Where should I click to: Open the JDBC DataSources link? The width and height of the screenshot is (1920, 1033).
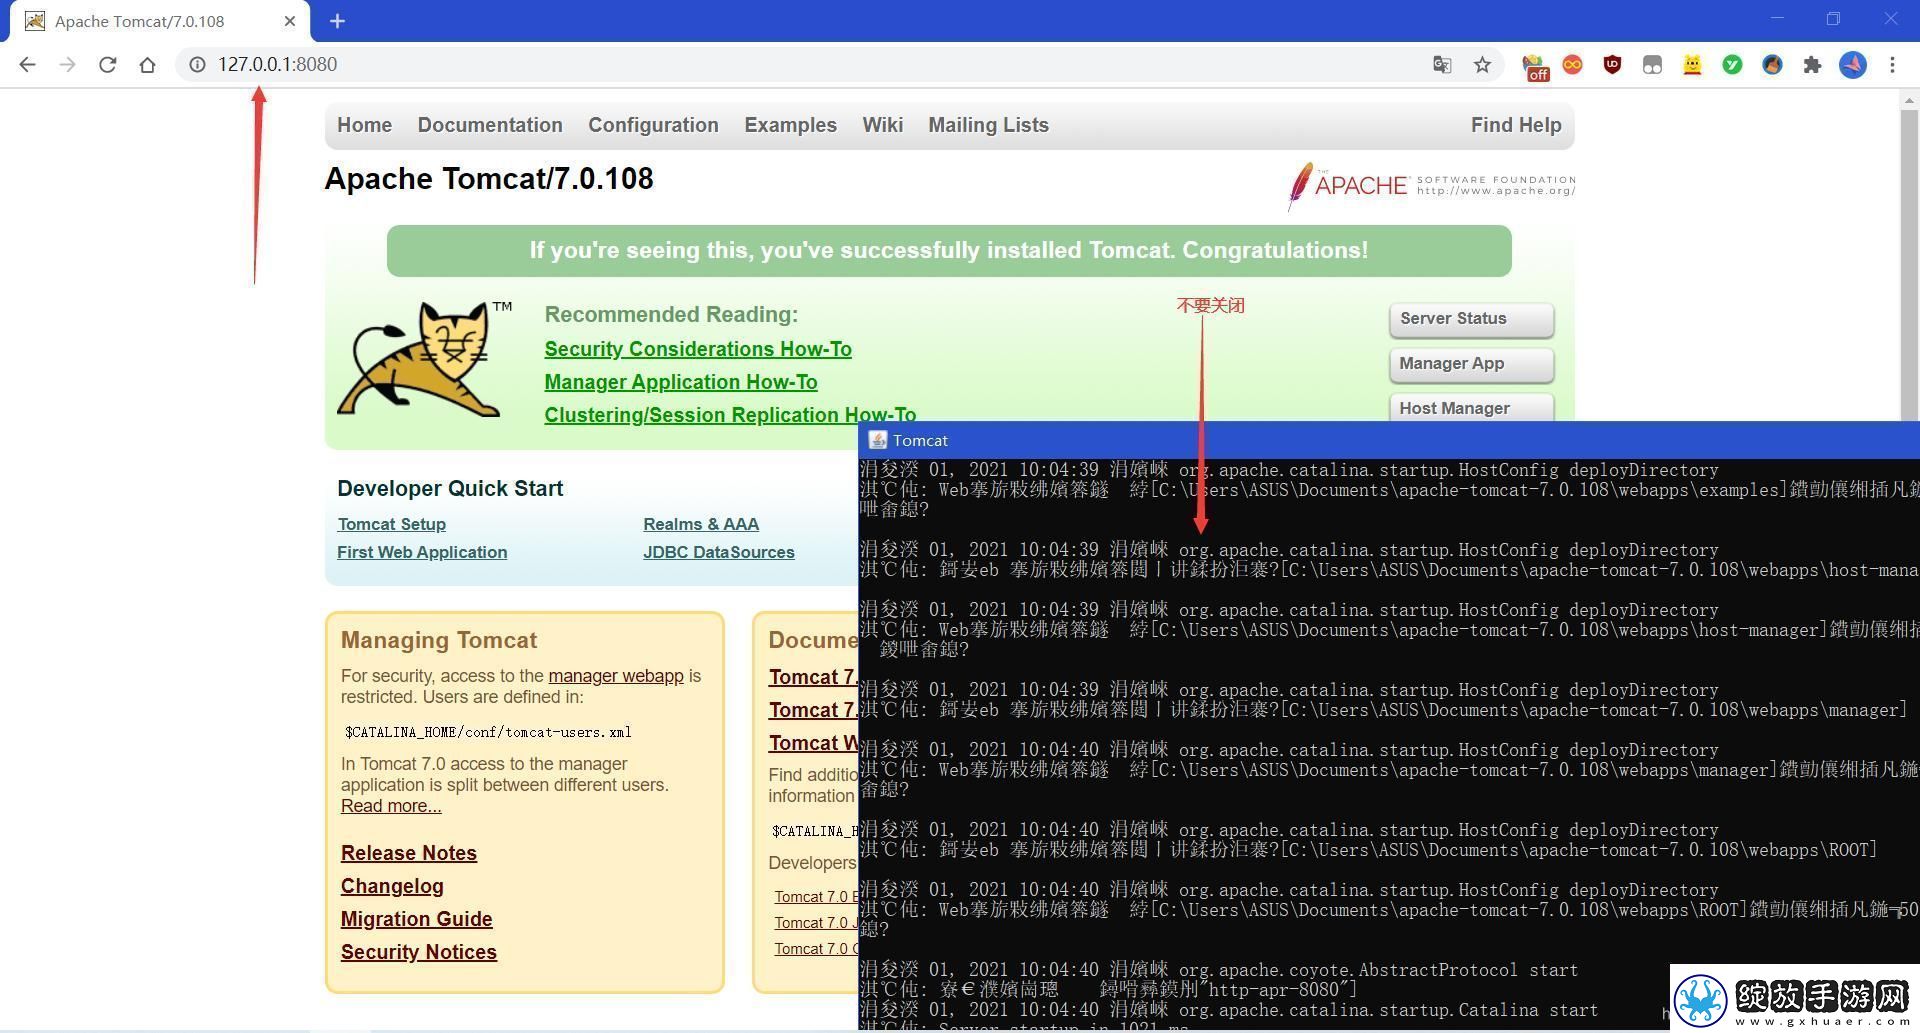coord(719,552)
